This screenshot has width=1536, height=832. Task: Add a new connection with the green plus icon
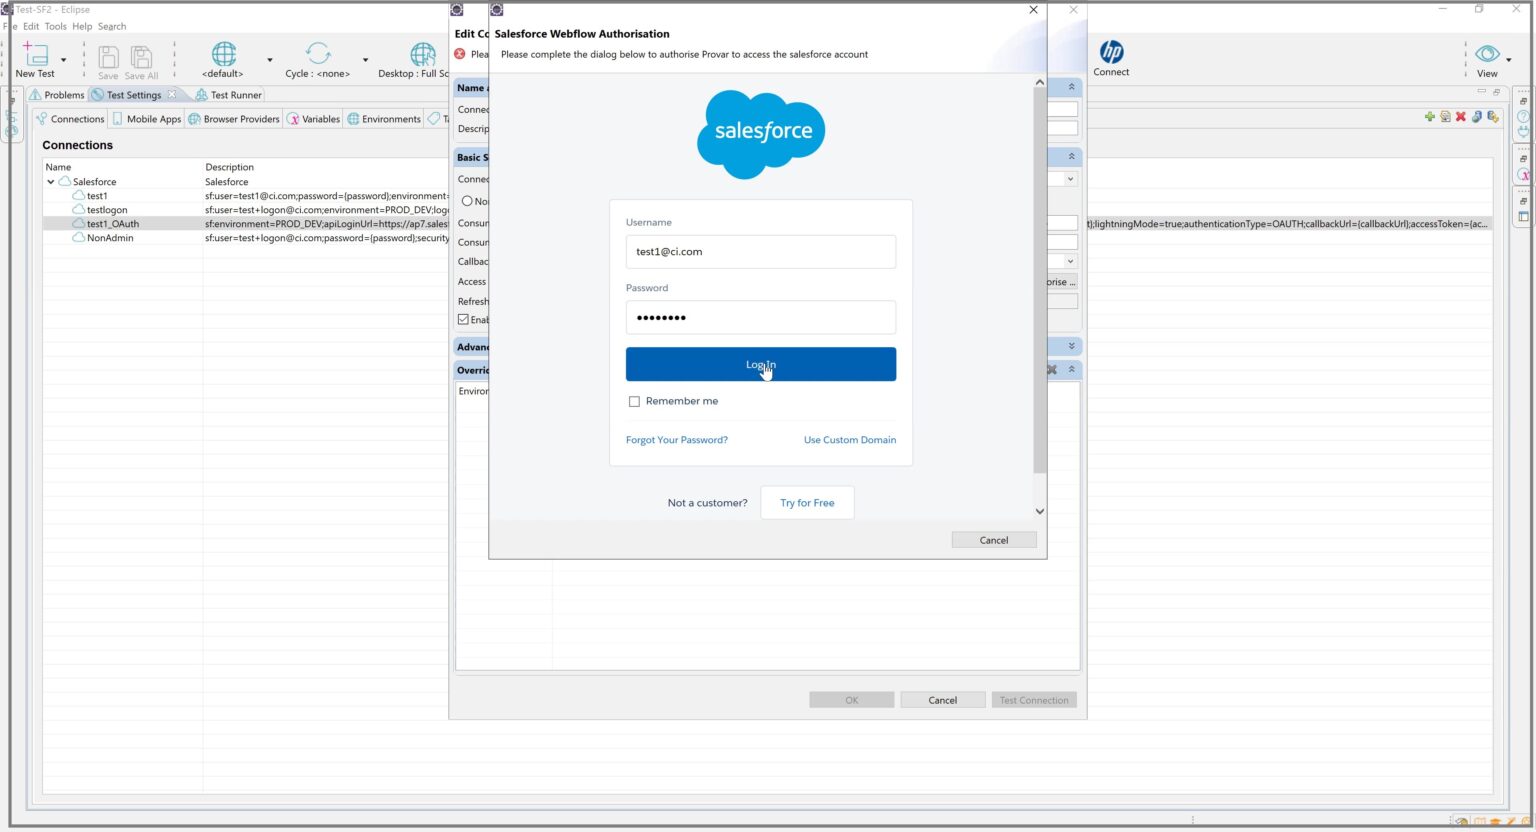coord(1428,117)
